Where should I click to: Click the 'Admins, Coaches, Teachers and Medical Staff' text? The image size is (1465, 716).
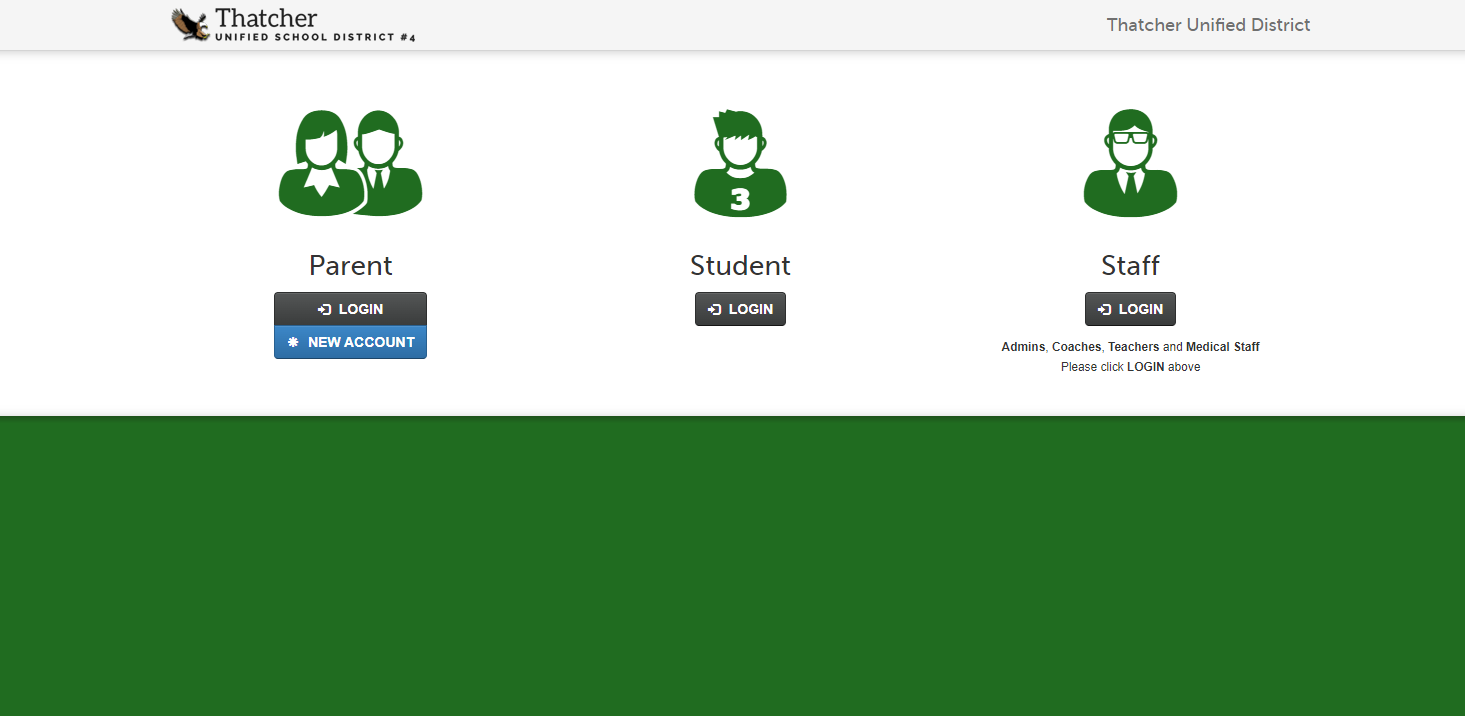pyautogui.click(x=1130, y=347)
